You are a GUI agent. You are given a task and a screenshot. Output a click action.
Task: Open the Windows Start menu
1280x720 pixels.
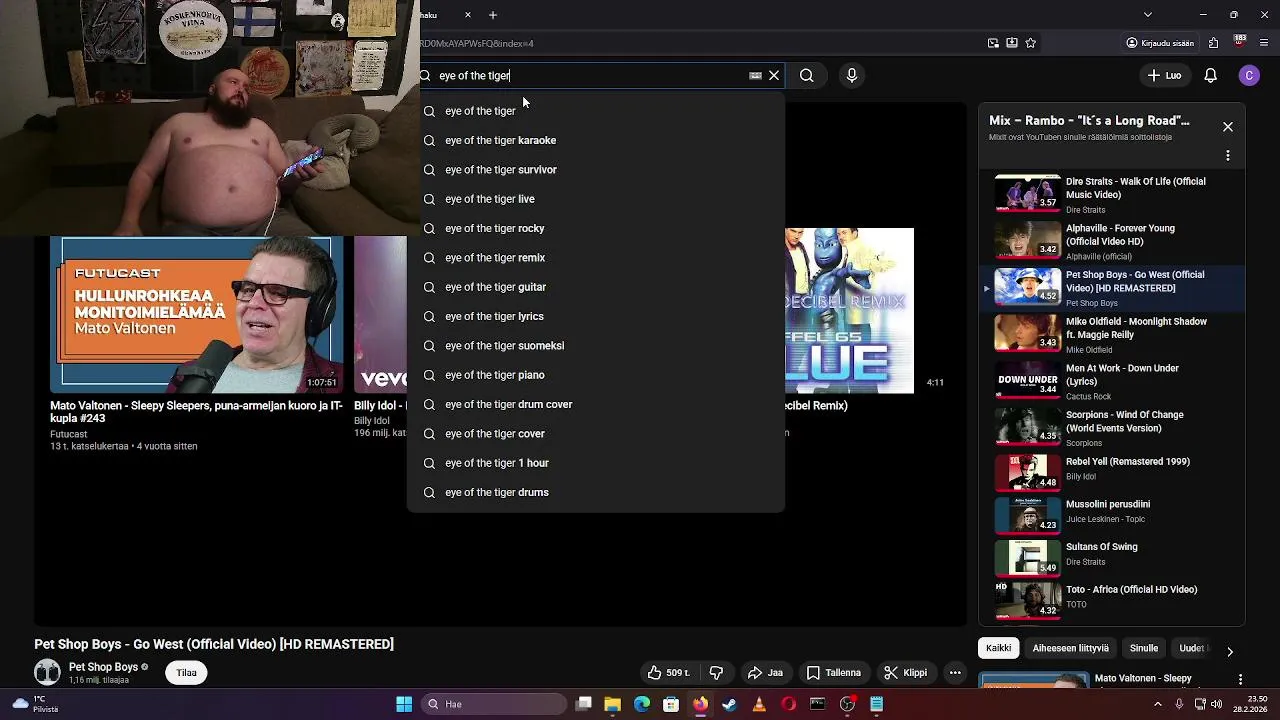pyautogui.click(x=404, y=704)
